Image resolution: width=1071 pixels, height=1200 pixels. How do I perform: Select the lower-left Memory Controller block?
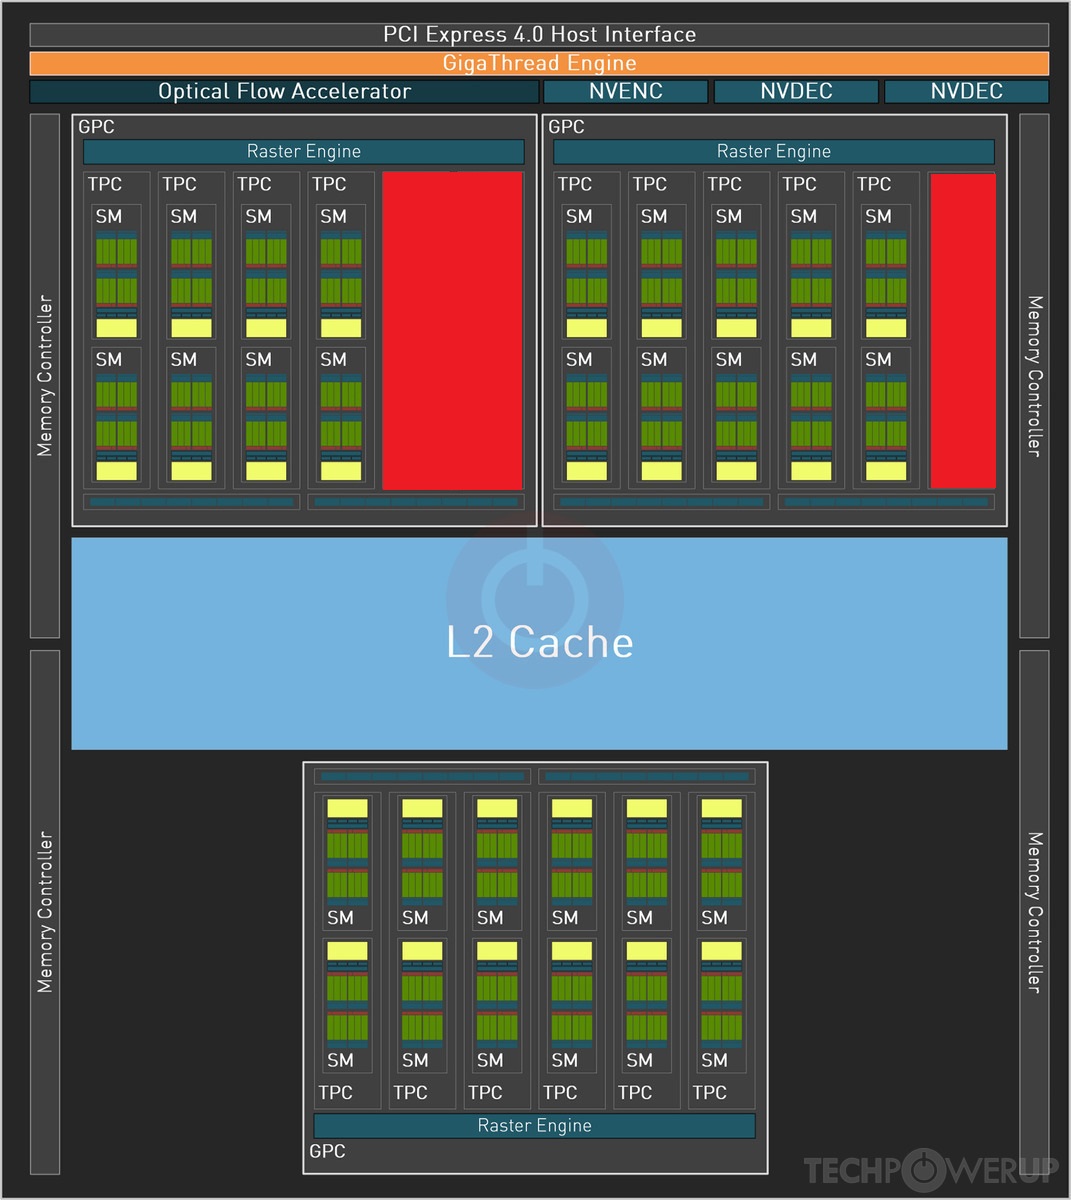(45, 912)
